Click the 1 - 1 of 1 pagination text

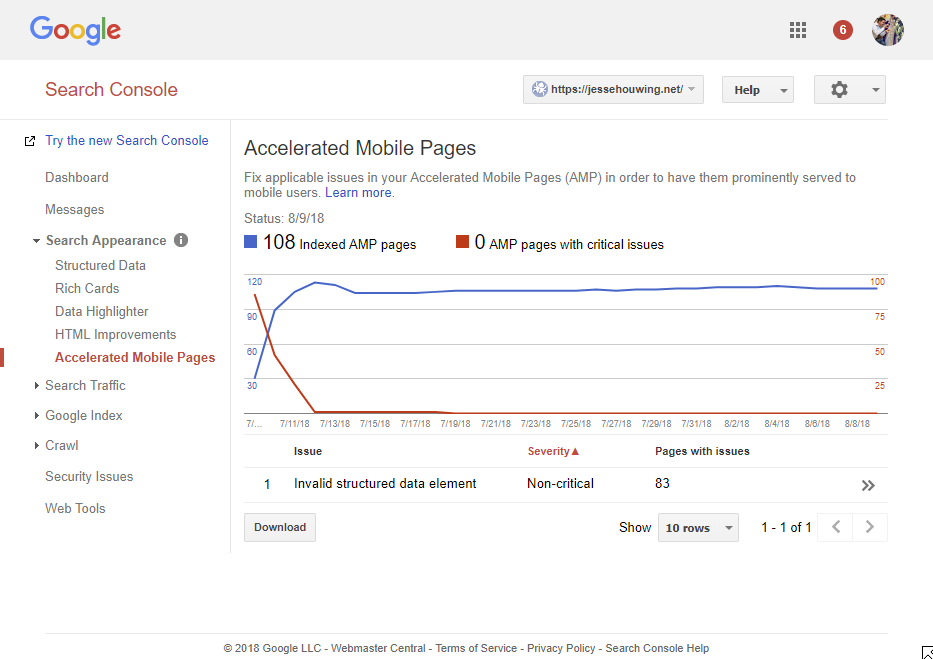(x=786, y=528)
